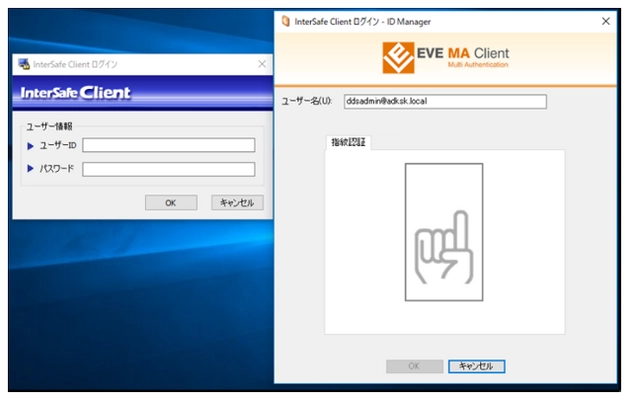Click the ユーザー名(U): label
The image size is (631, 400).
307,101
